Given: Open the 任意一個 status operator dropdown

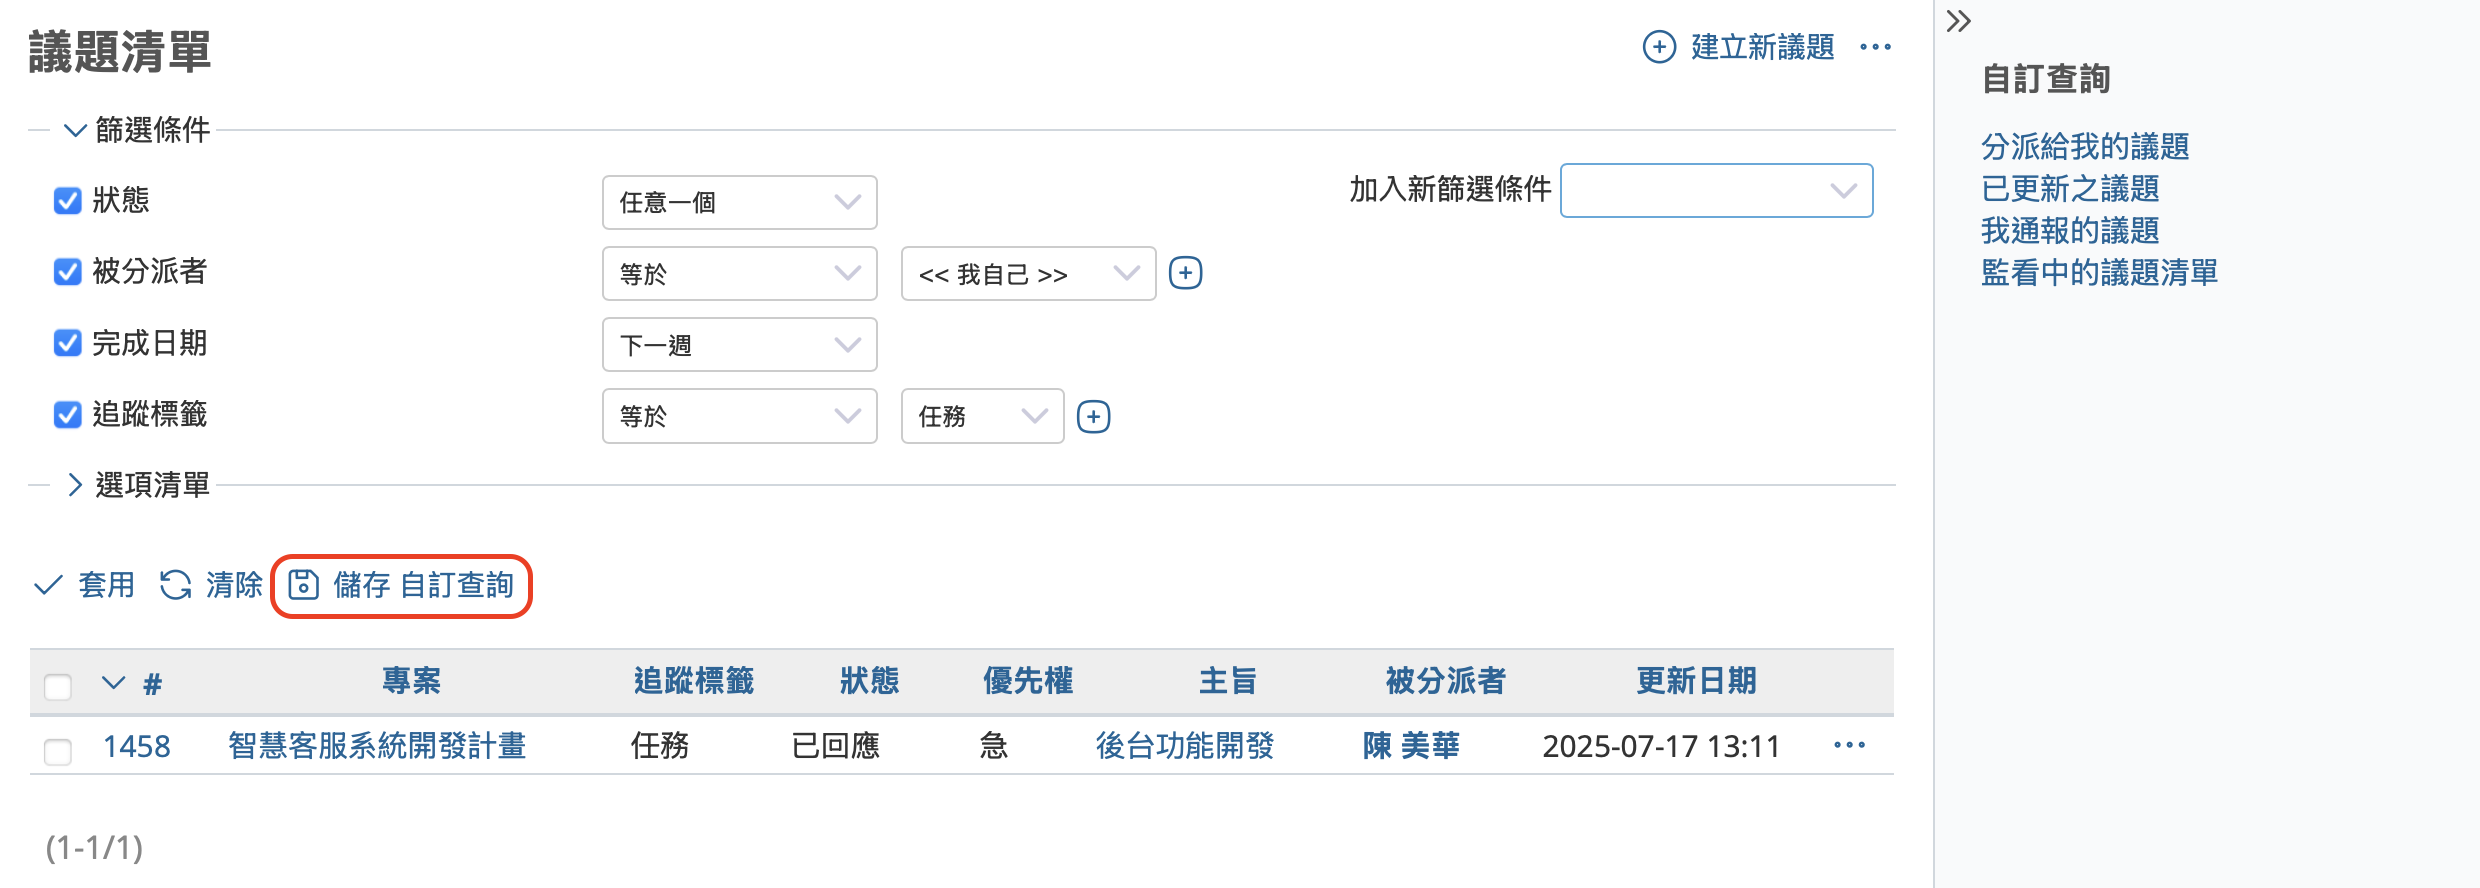Looking at the screenshot, I should pos(739,202).
